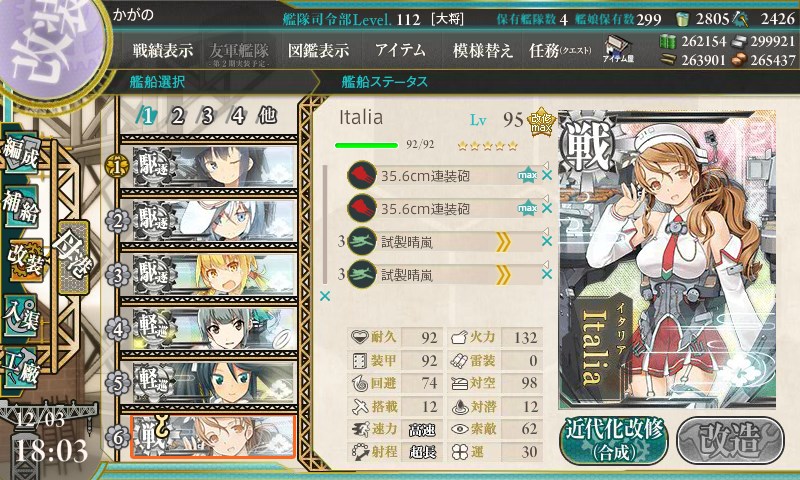Screen dimensions: 800x480
Task: Open the 任務(クエスト) quest menu
Action: point(560,50)
